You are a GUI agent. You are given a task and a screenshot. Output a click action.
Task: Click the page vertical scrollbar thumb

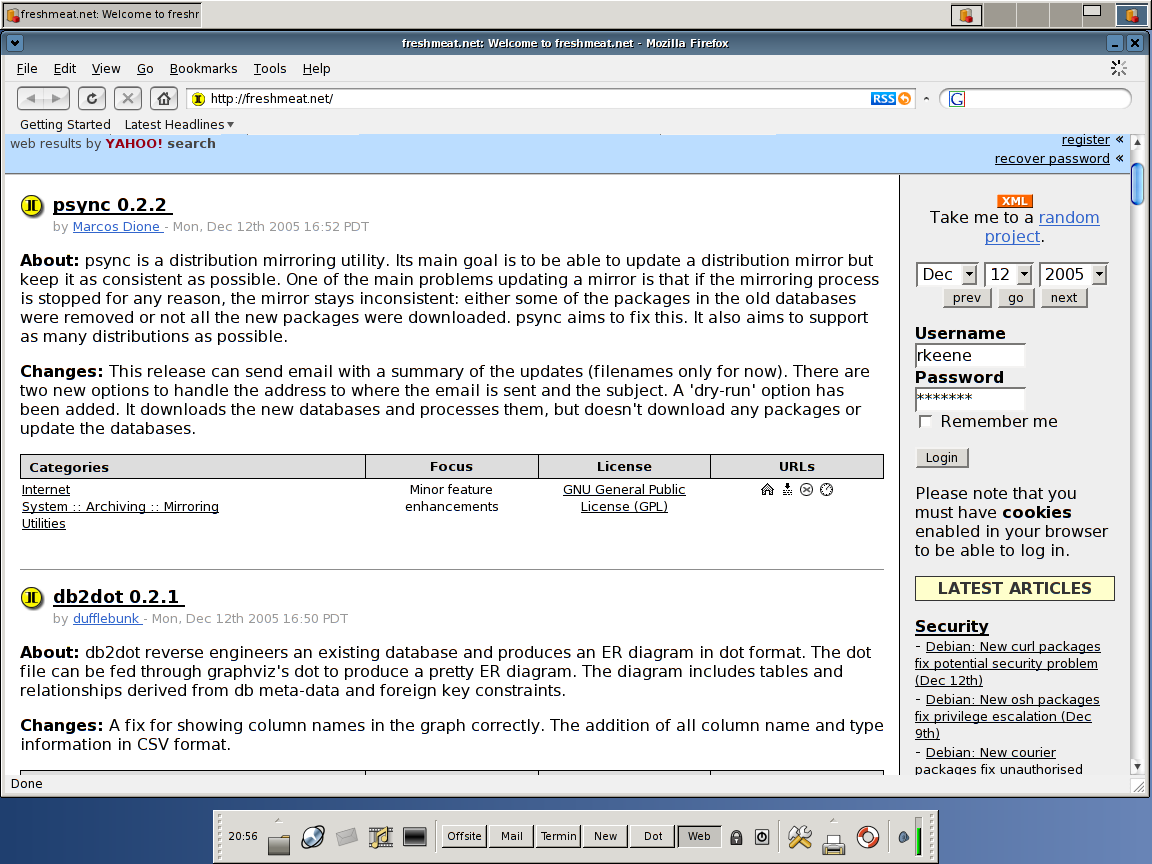click(x=1137, y=184)
